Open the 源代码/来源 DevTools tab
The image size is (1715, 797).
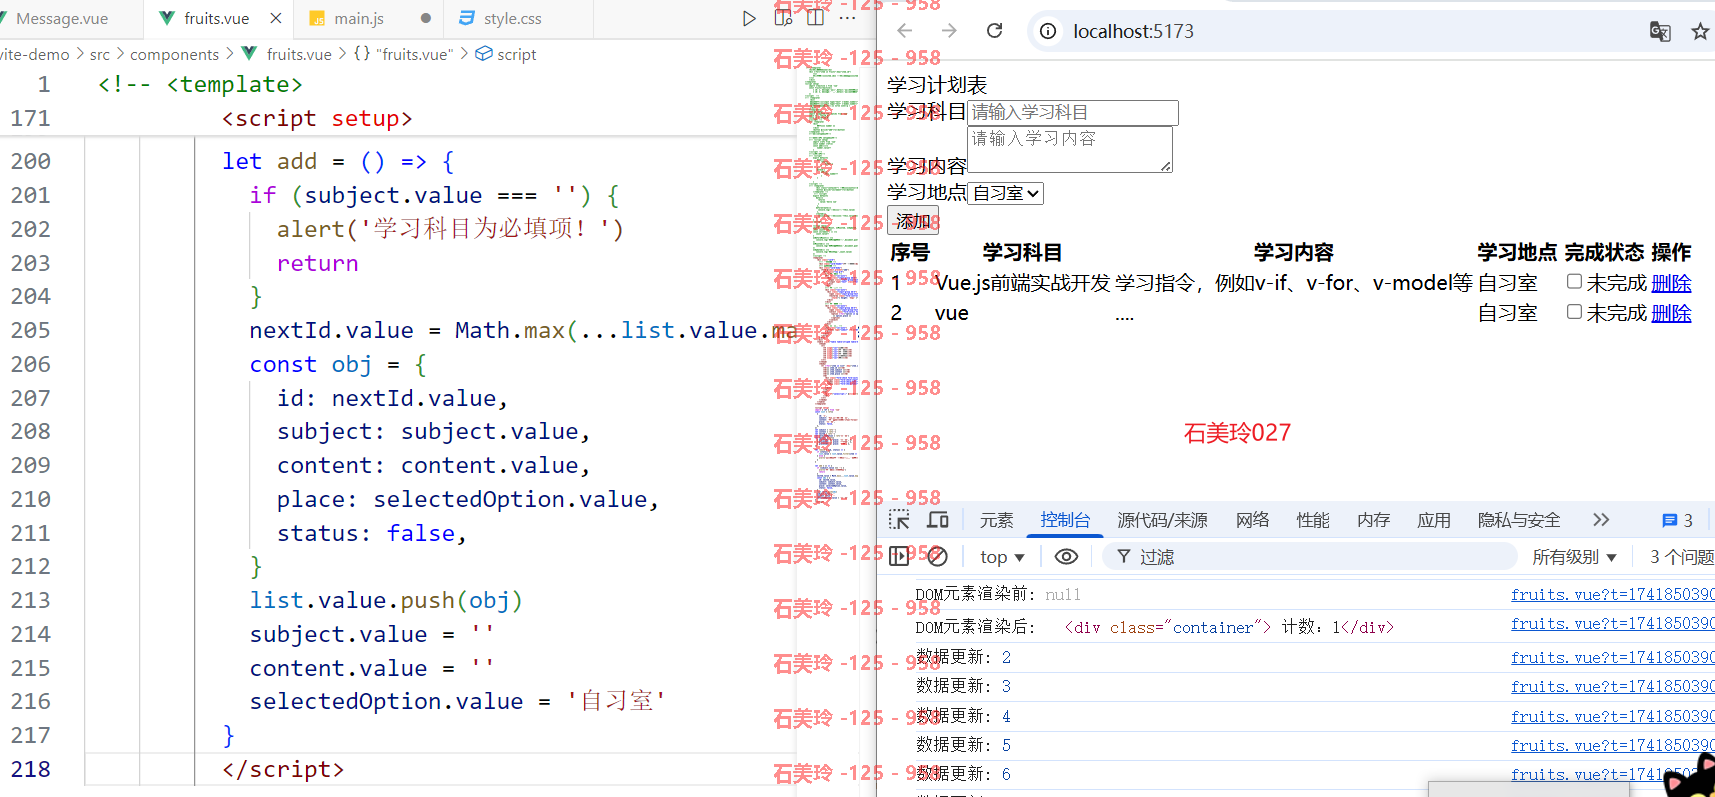1162,520
